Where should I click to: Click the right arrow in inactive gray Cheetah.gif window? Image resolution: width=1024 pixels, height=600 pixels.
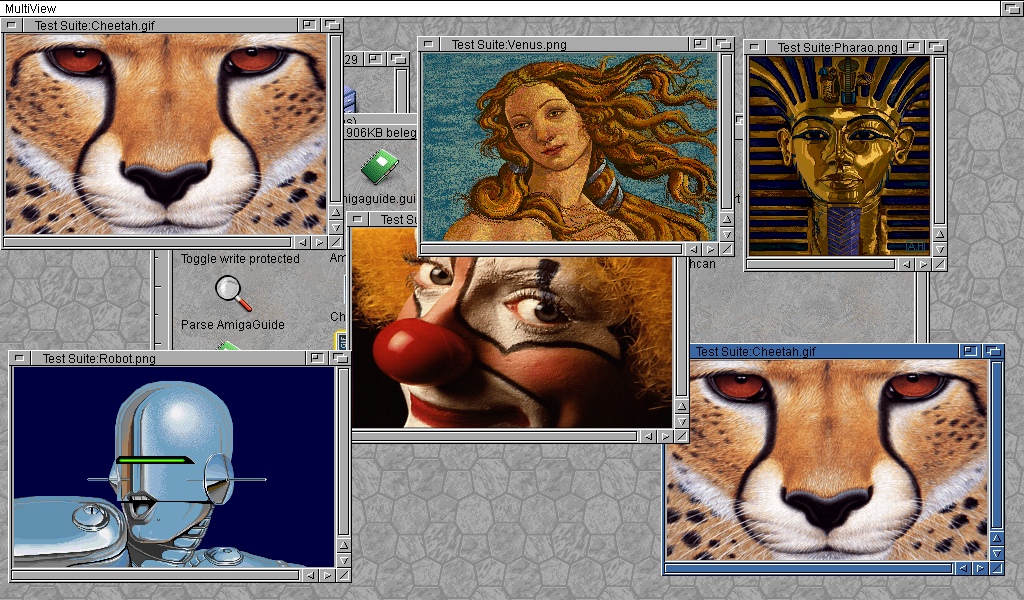319,242
